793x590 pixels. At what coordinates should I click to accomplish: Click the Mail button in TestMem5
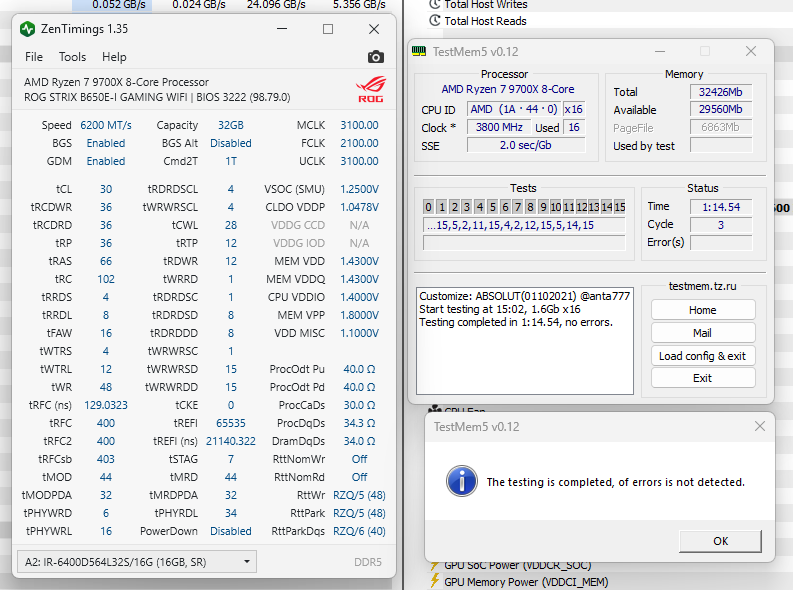point(703,333)
